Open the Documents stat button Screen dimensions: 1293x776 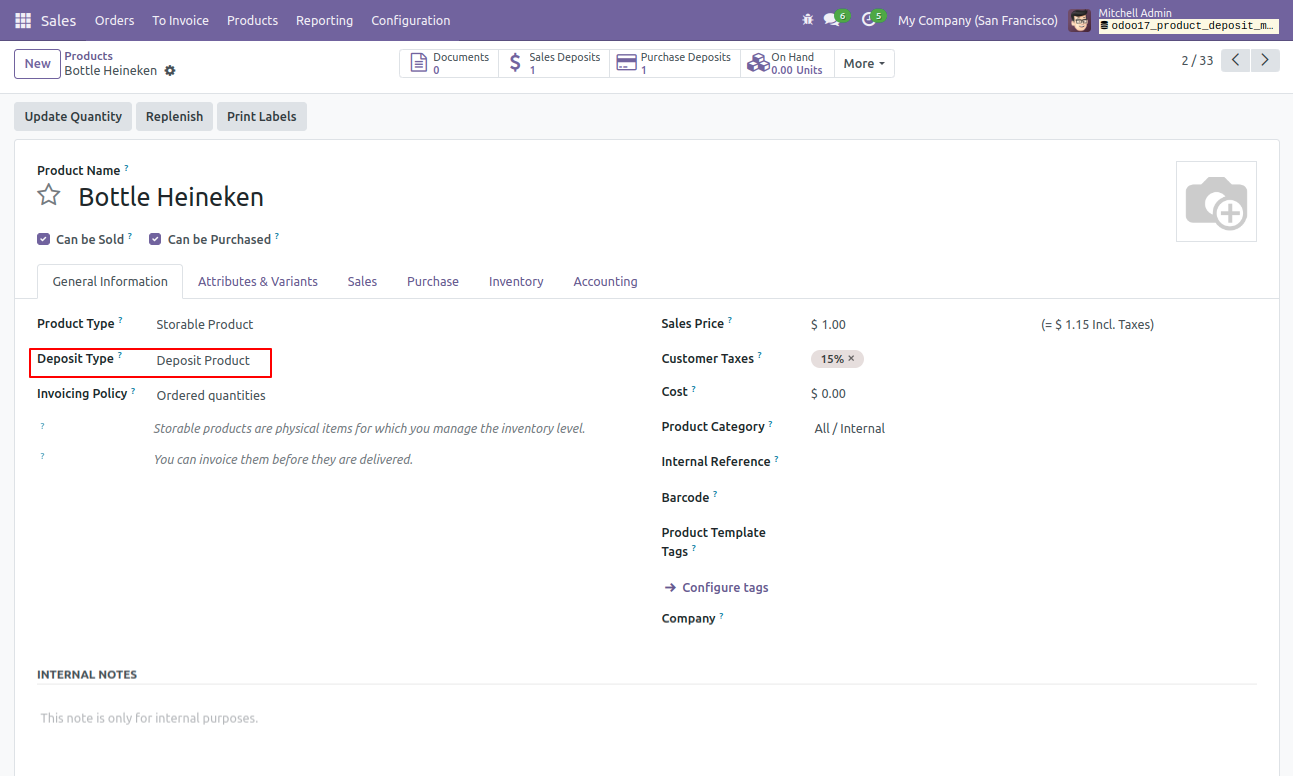(449, 63)
